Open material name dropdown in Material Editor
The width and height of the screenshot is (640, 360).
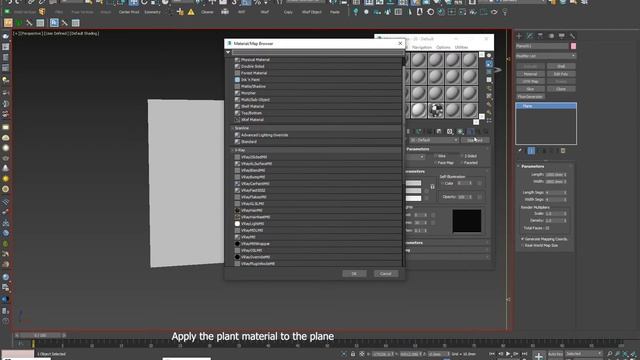[x=434, y=140]
